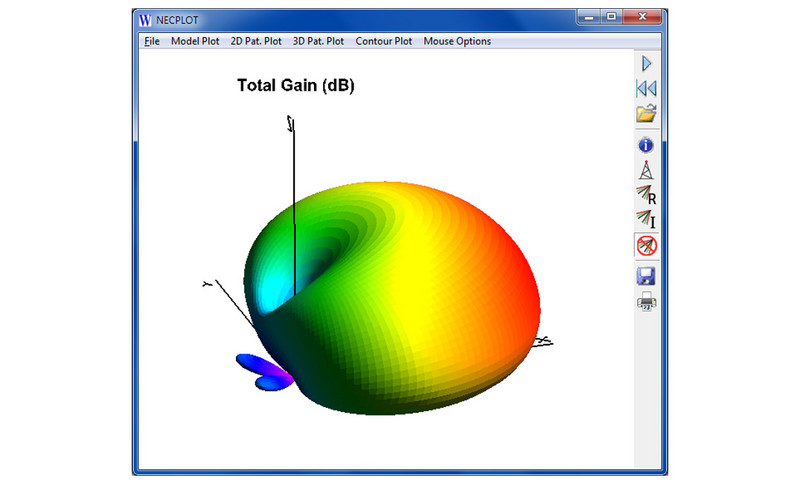Open a file with the folder icon

(x=646, y=113)
